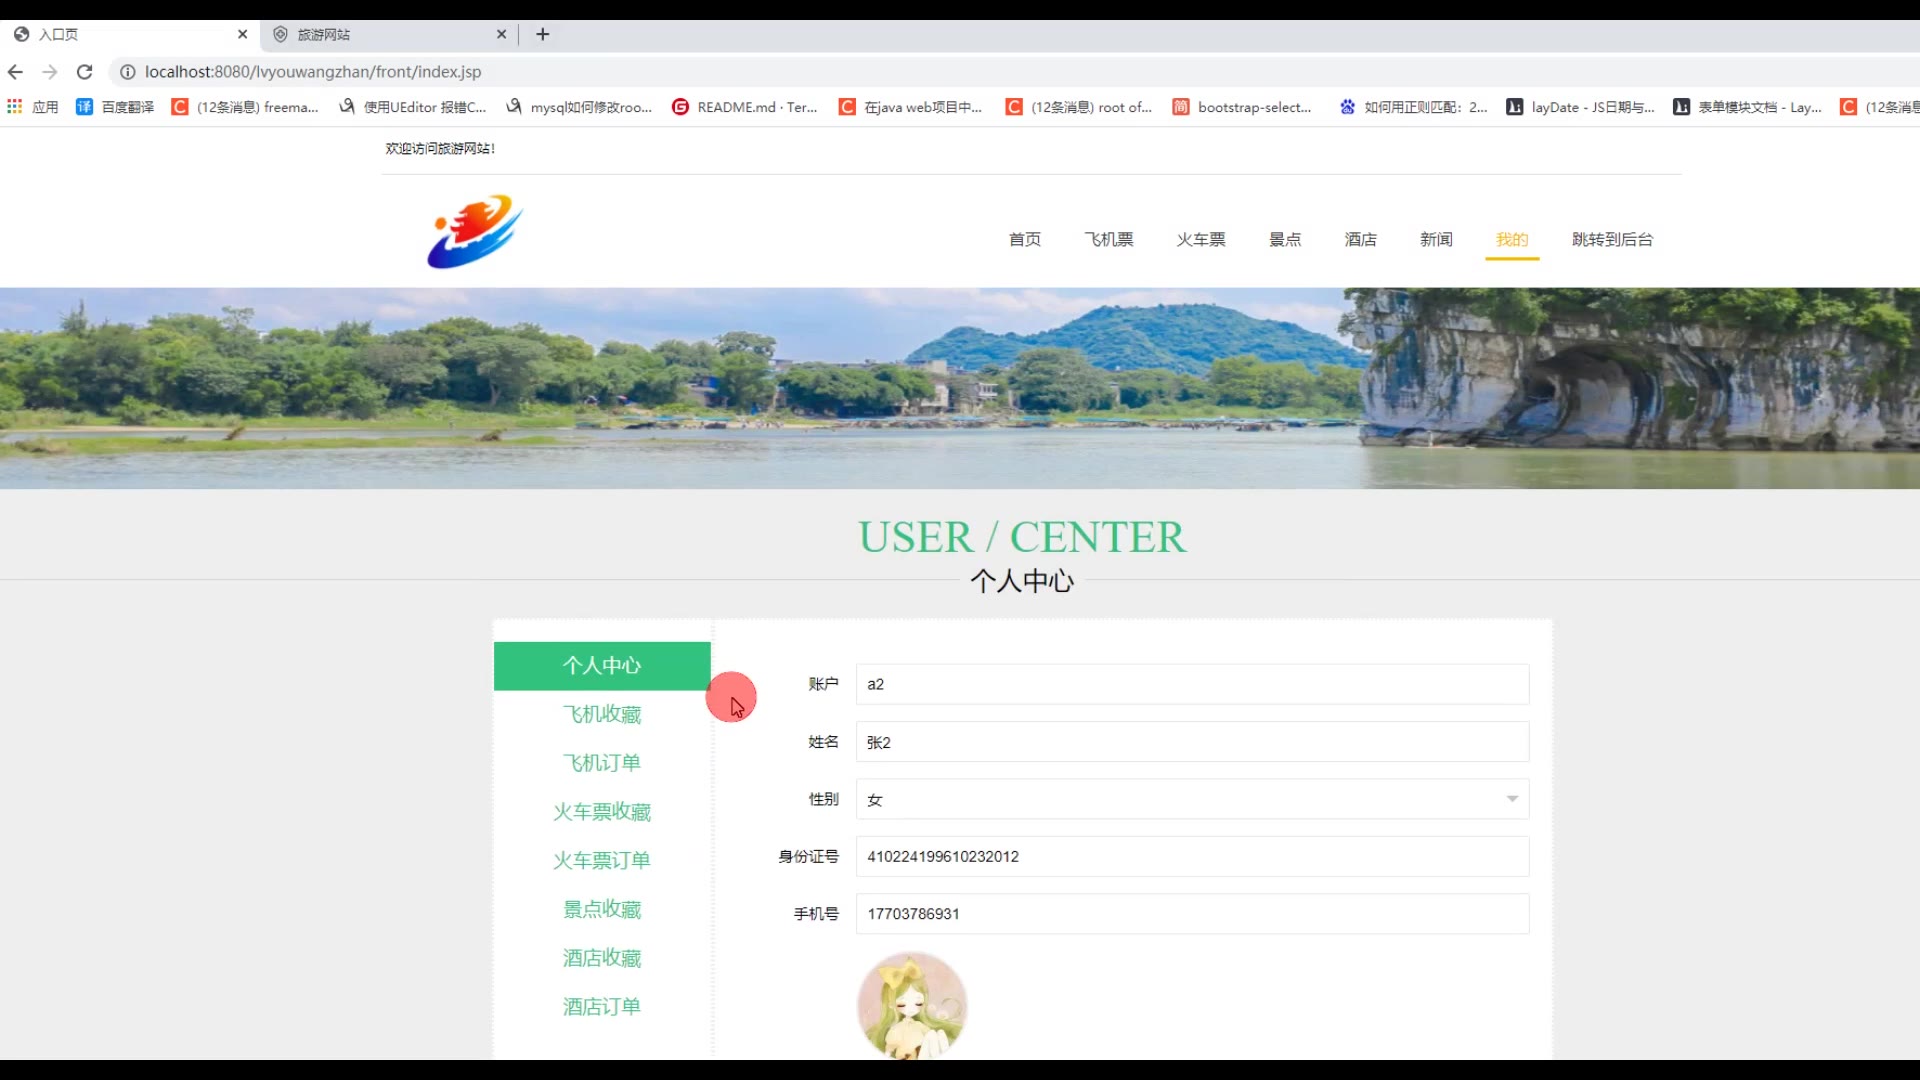Open the bootstrap-select bookmark
Image resolution: width=1920 pixels, height=1080 pixels.
pyautogui.click(x=1243, y=107)
